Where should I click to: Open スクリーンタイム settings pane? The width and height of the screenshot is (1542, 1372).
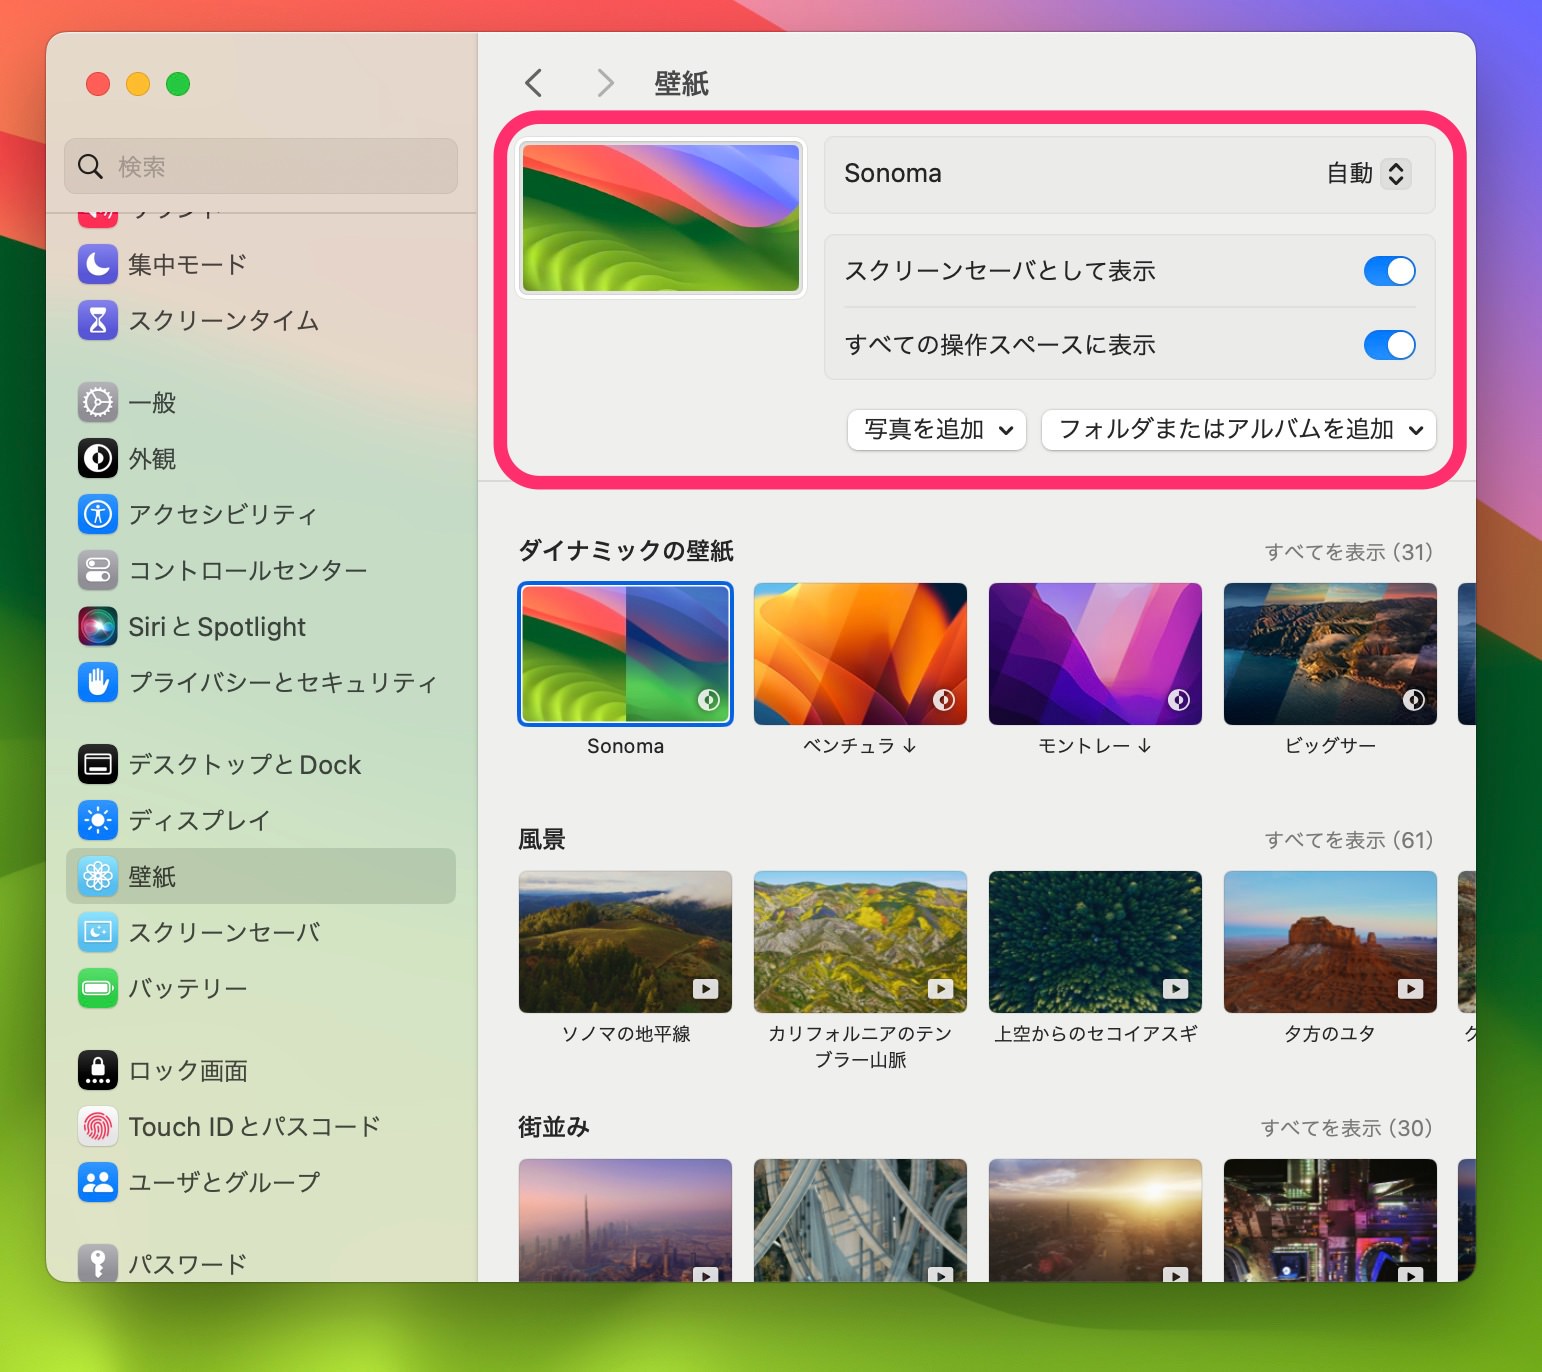pyautogui.click(x=261, y=320)
